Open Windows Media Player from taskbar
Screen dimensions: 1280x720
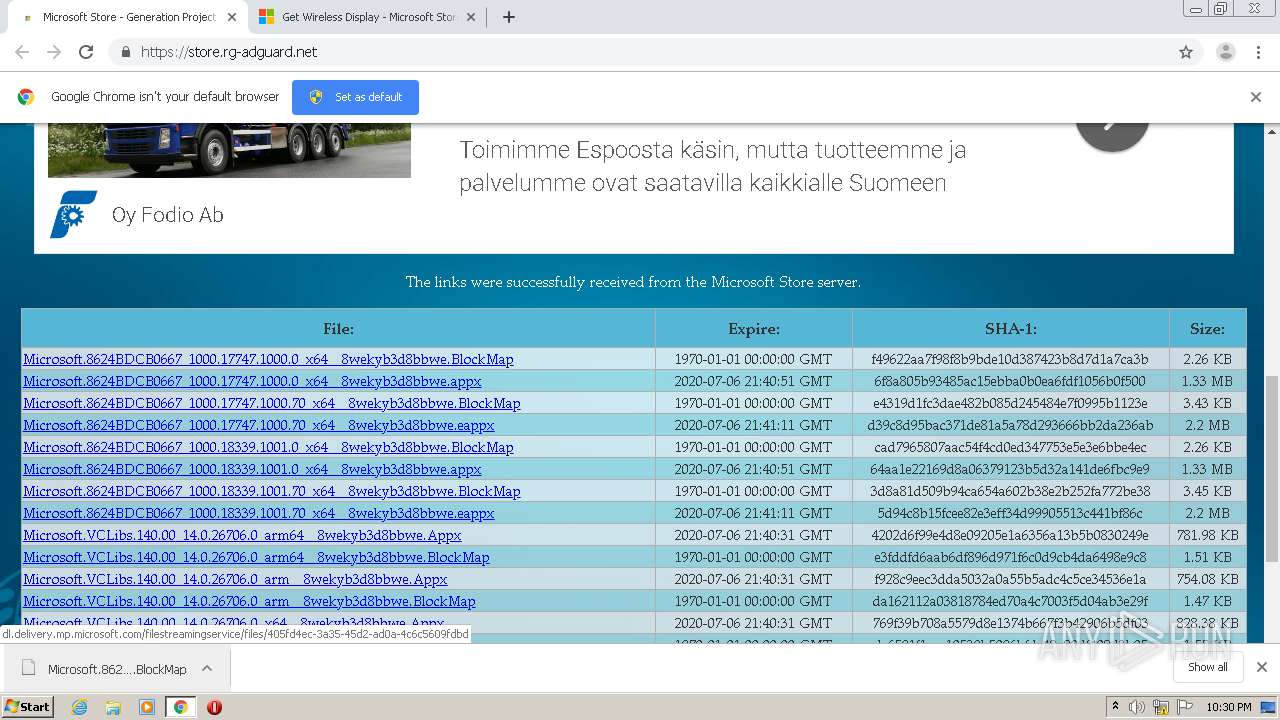point(147,707)
